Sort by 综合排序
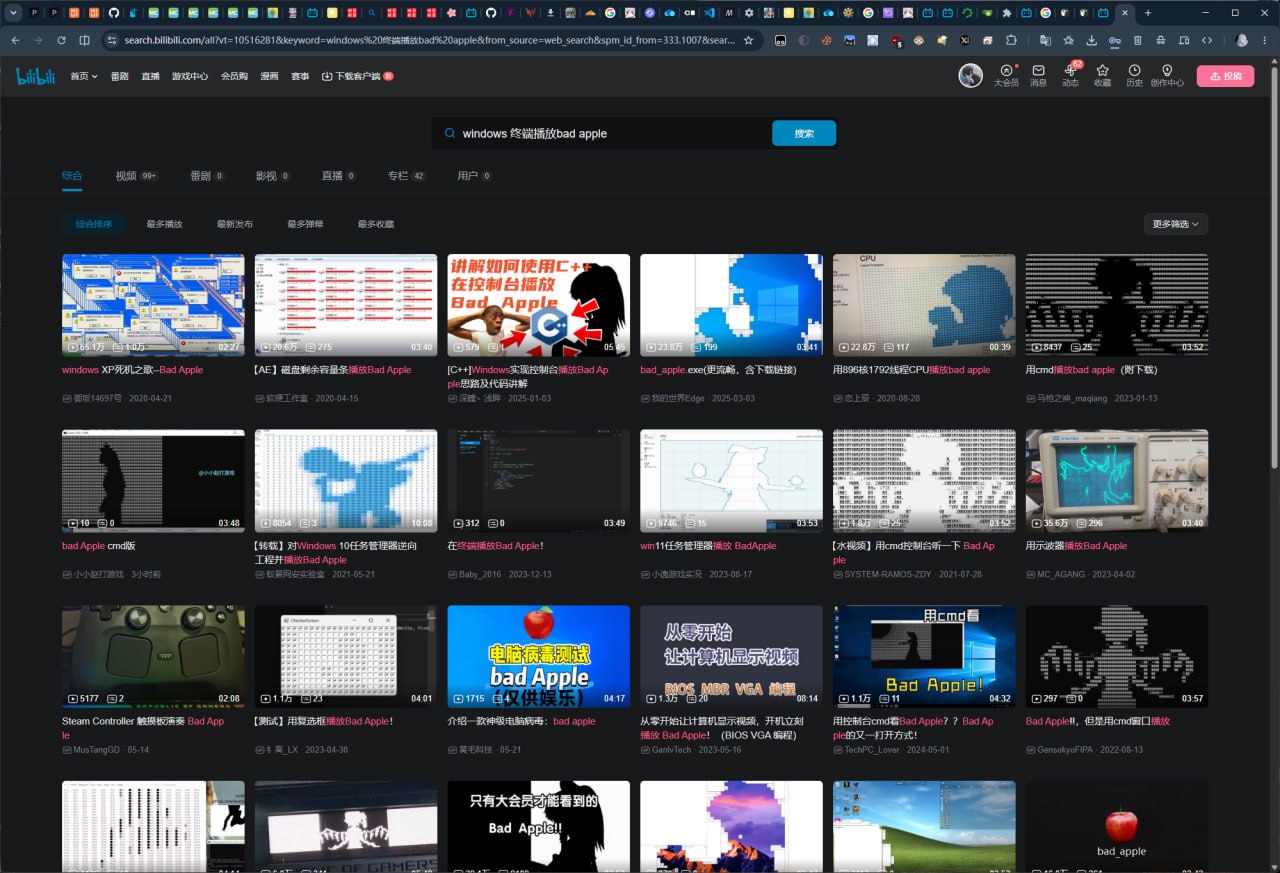 pos(94,224)
